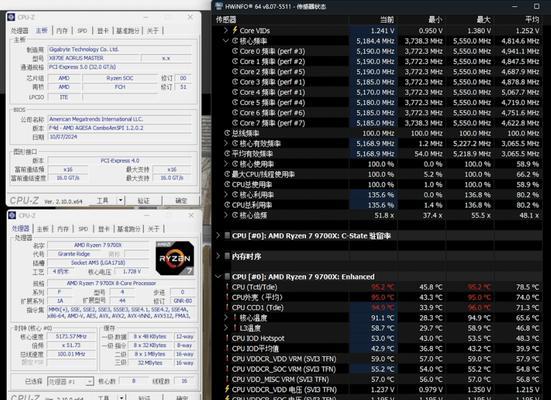Expand the 核心使用率 group
The image size is (551, 400).
[226, 164]
